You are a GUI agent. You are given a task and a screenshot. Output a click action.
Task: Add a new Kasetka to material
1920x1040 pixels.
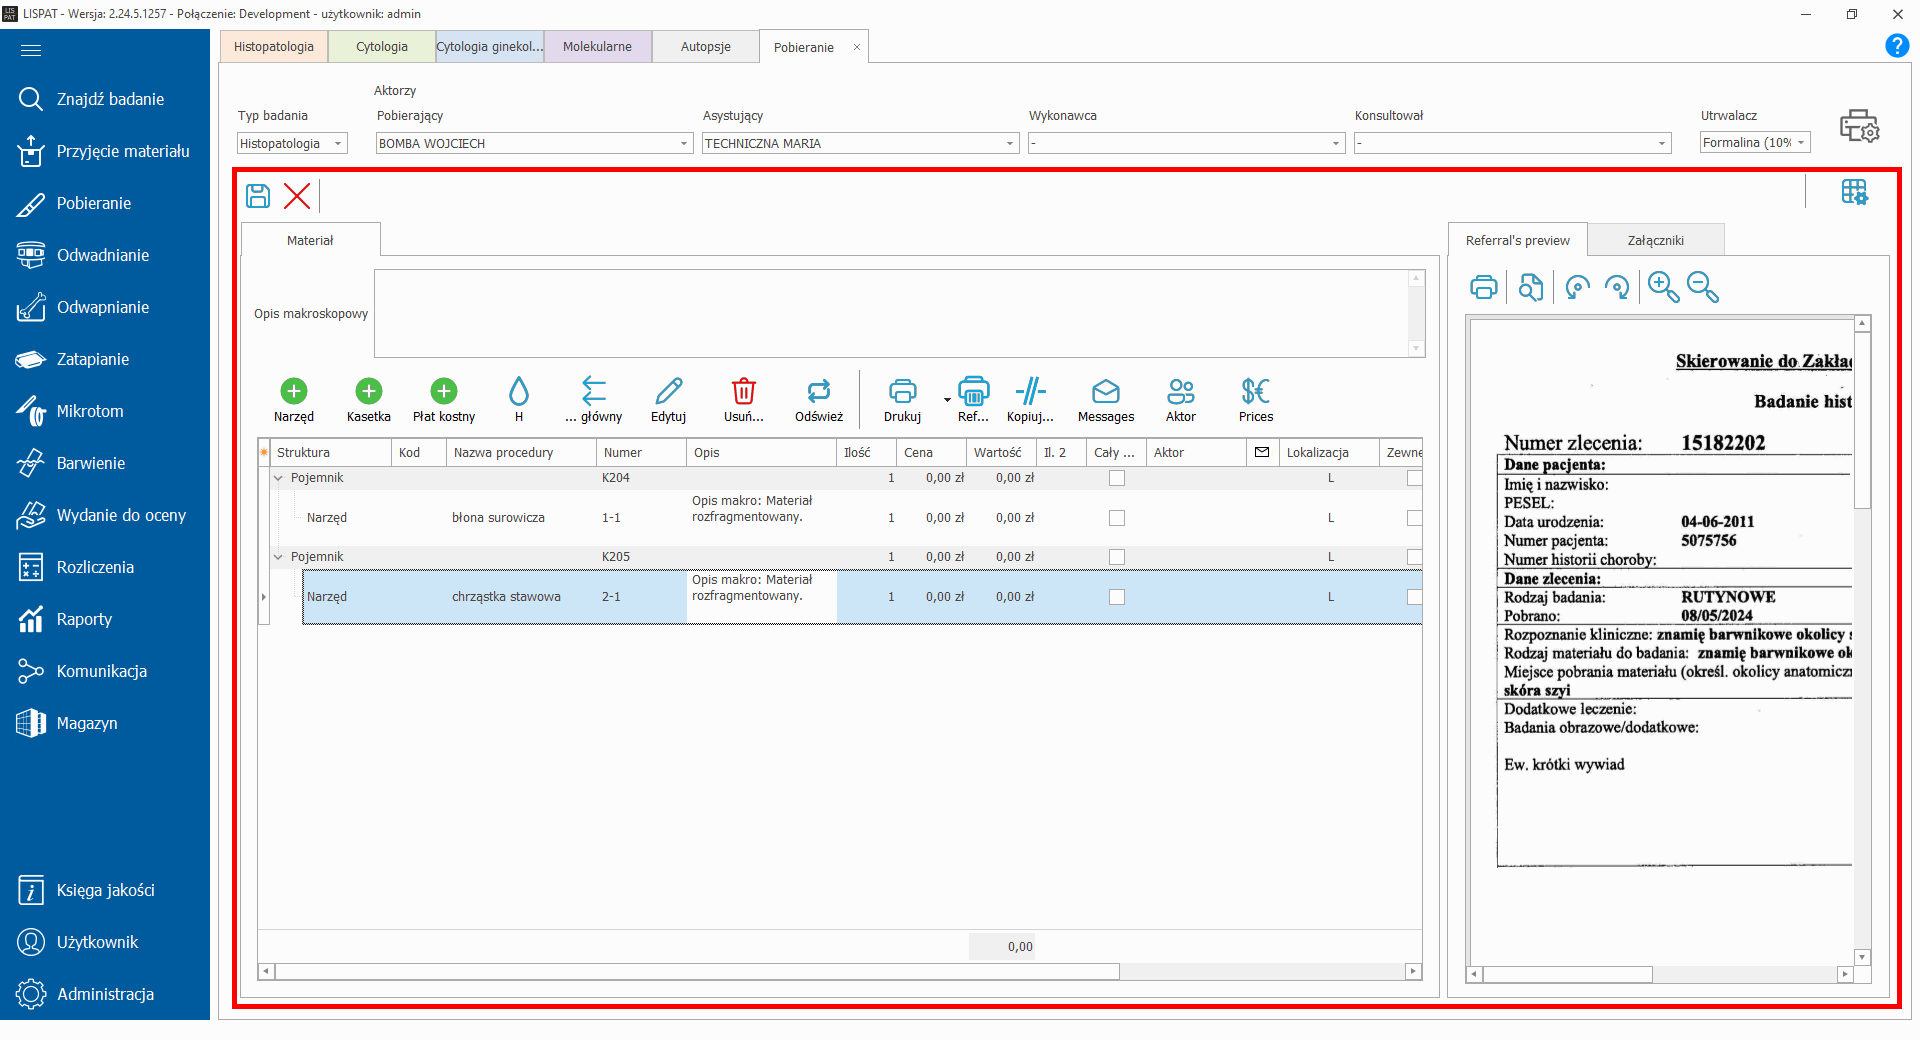[x=368, y=391]
